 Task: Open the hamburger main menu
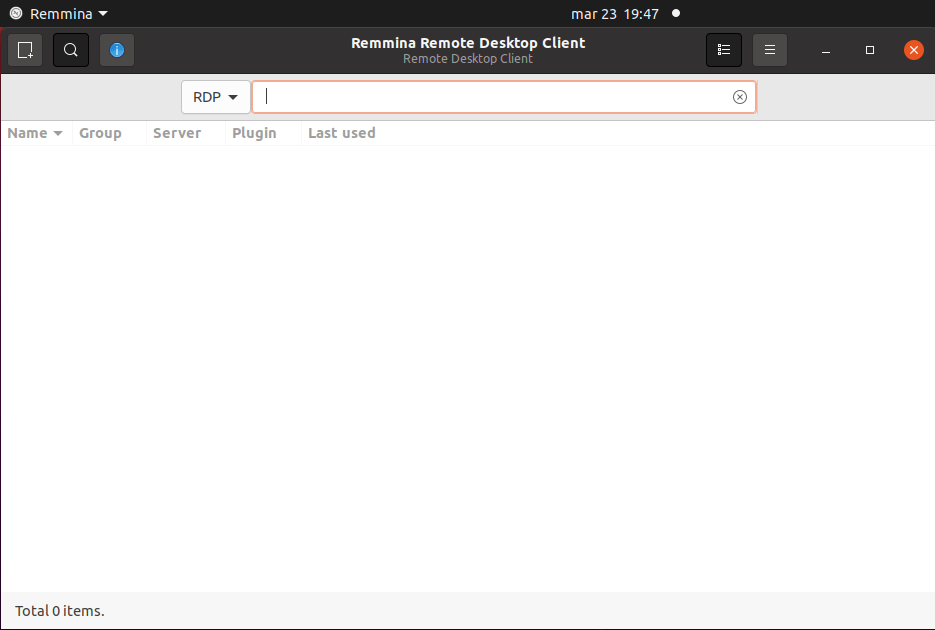tap(770, 50)
